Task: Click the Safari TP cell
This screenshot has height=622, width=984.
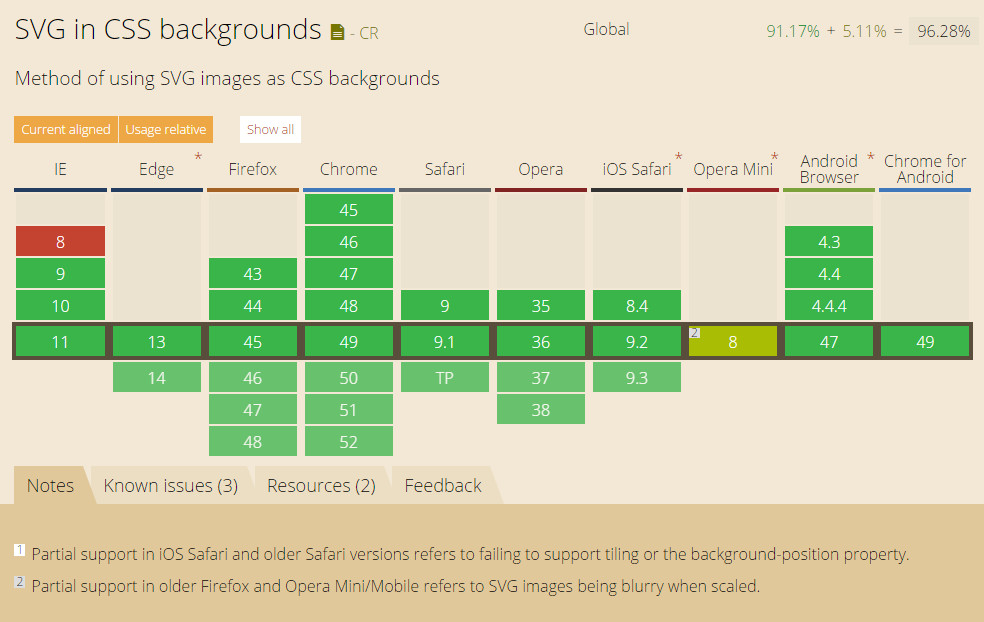Action: tap(444, 377)
